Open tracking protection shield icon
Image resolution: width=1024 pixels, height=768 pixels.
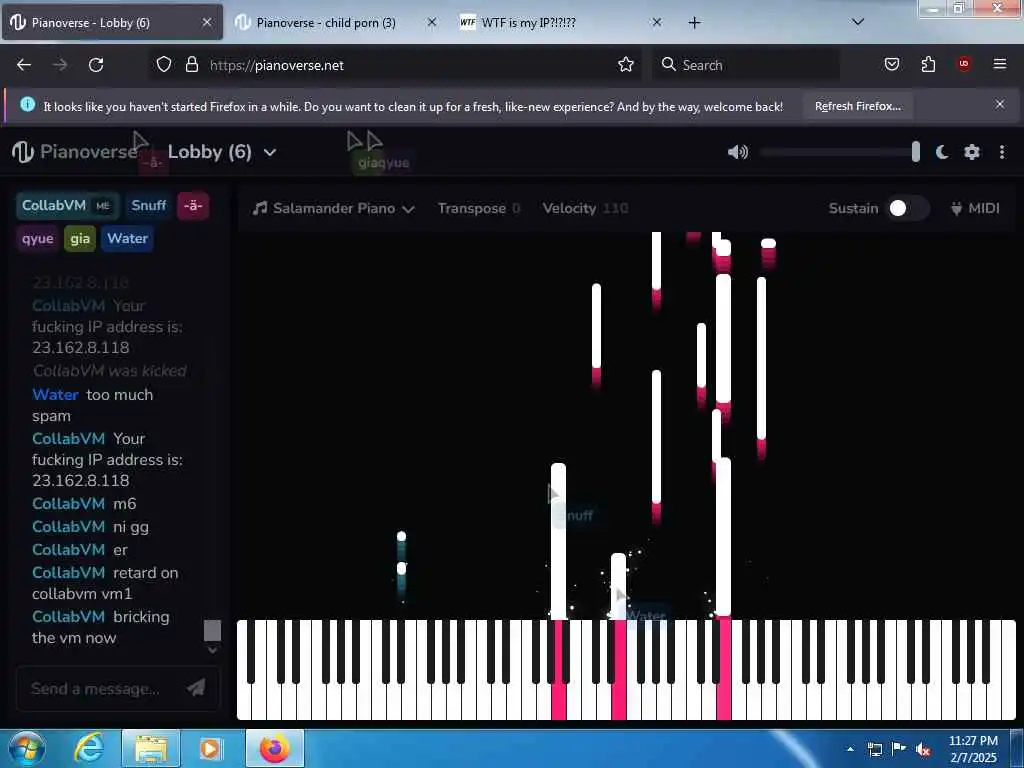(164, 65)
